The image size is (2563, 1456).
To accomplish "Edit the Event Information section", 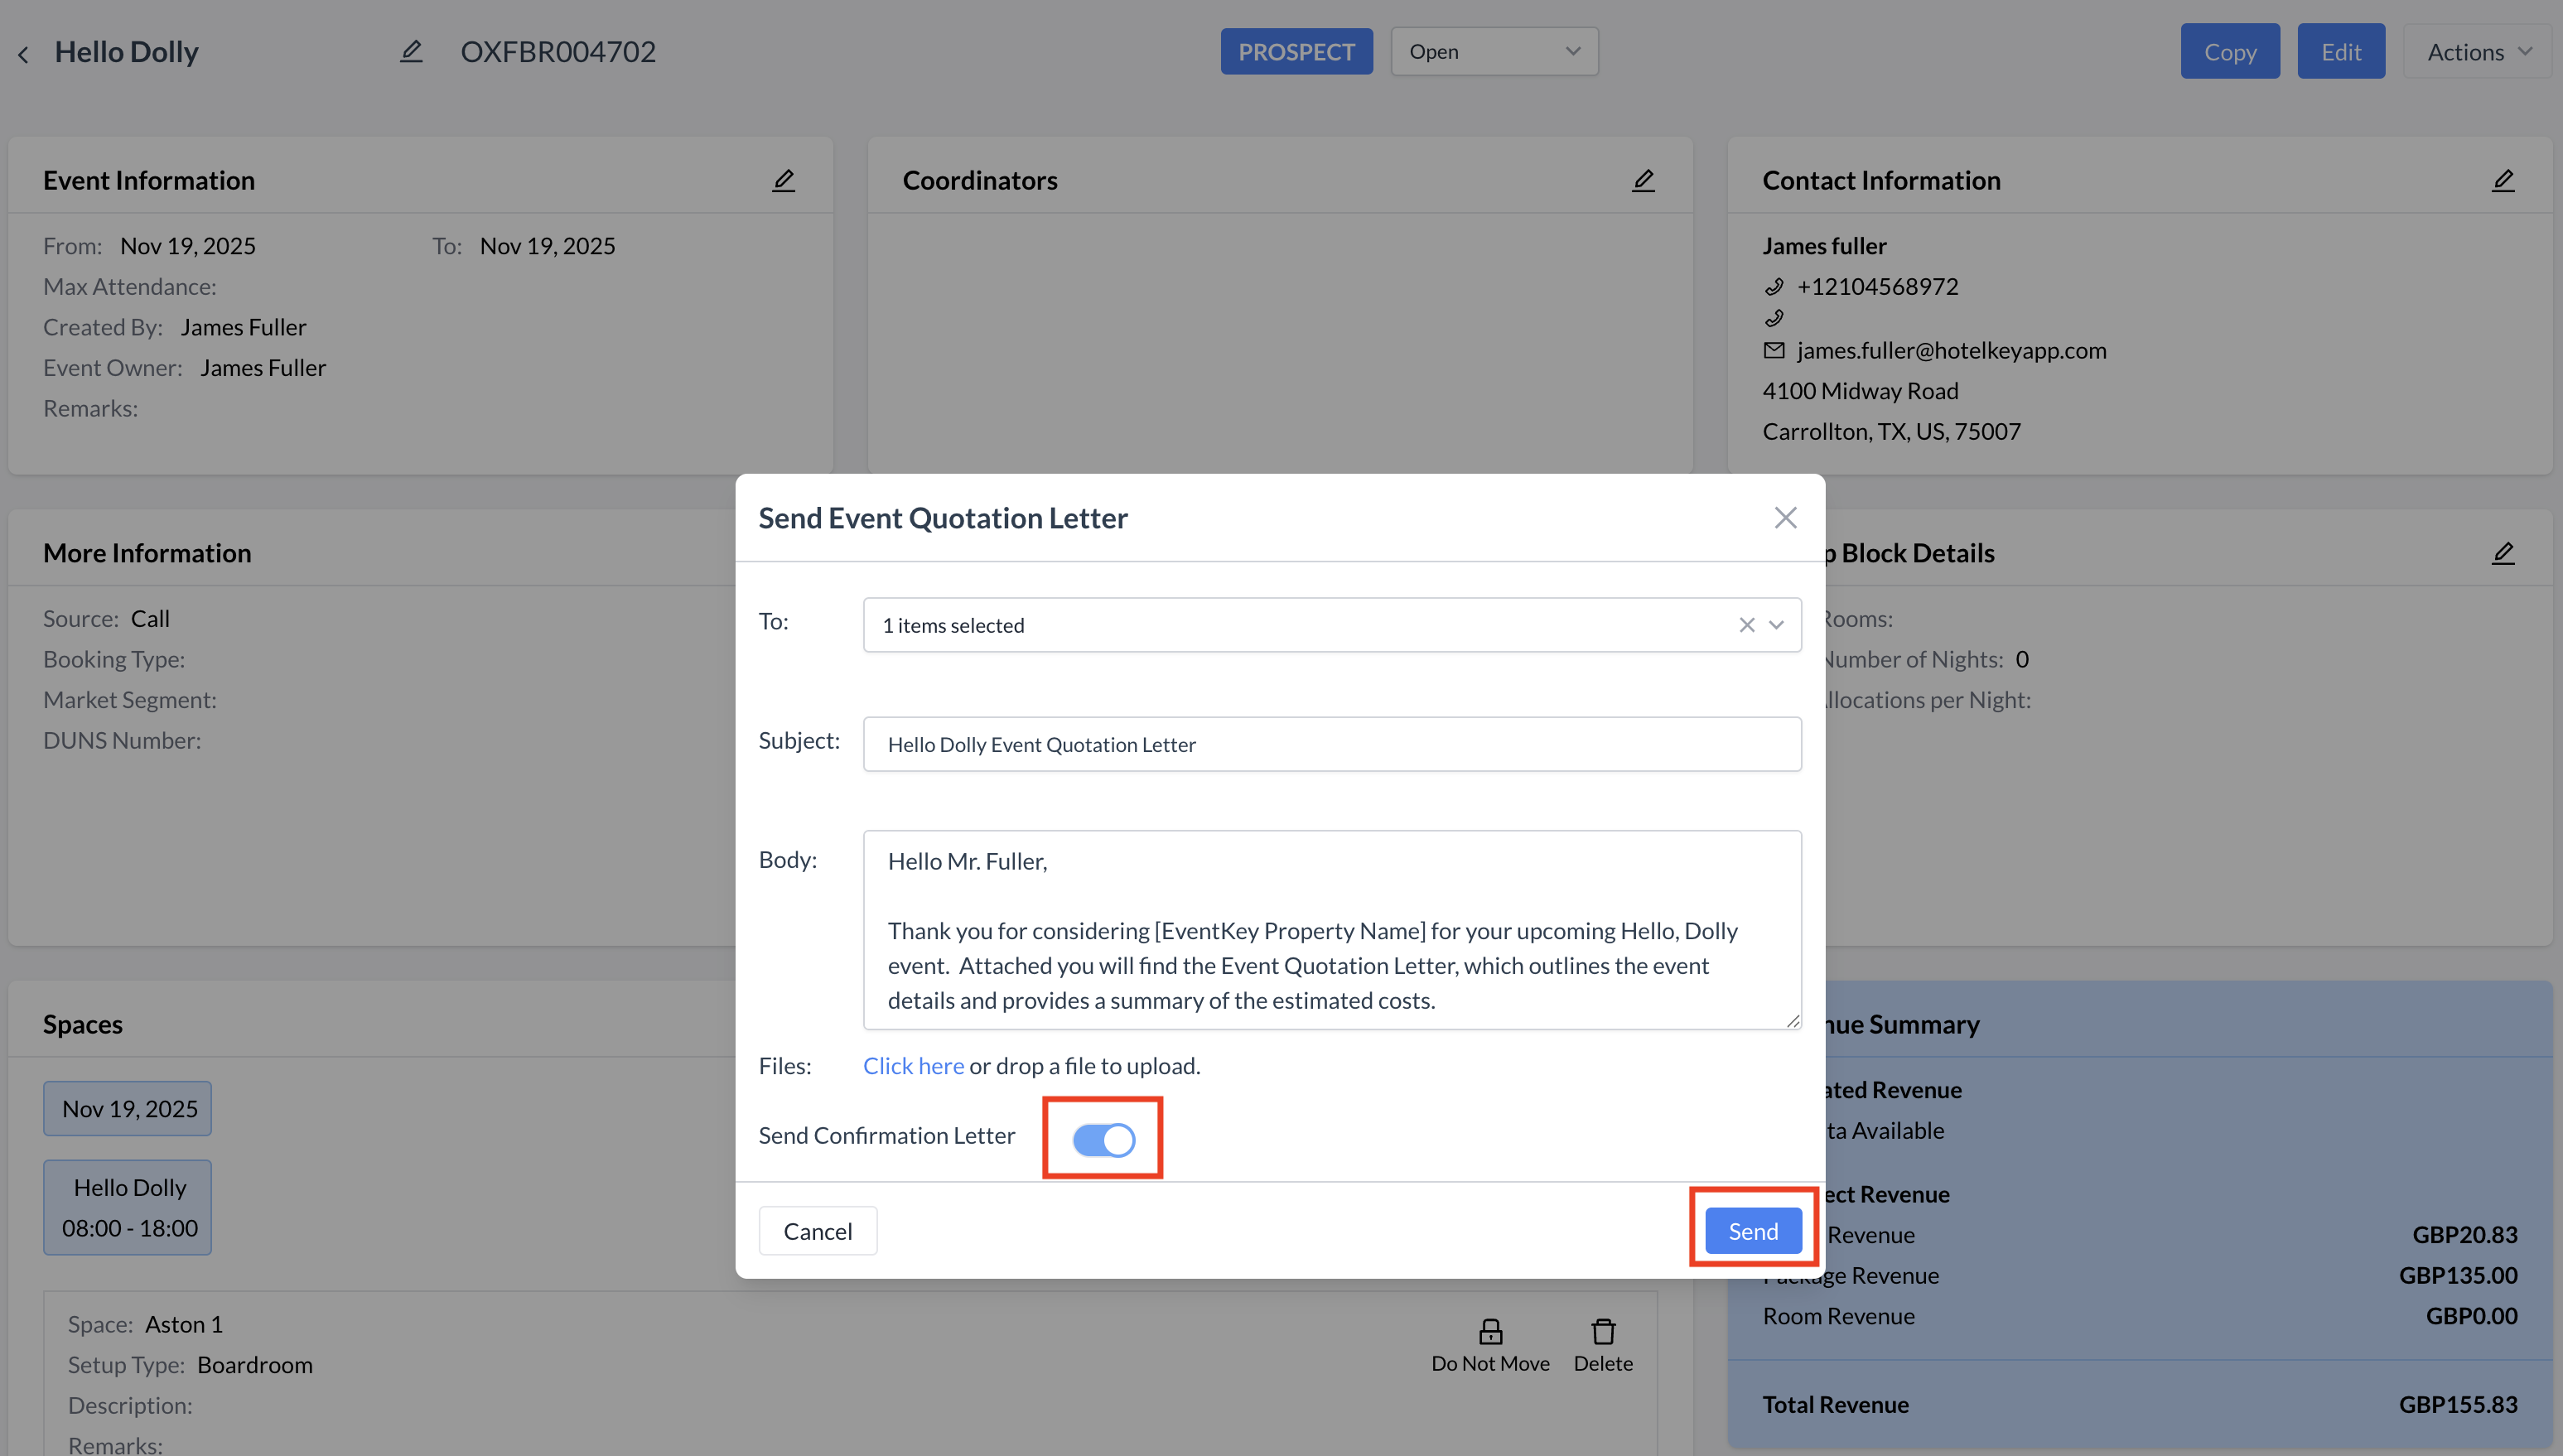I will pyautogui.click(x=783, y=180).
